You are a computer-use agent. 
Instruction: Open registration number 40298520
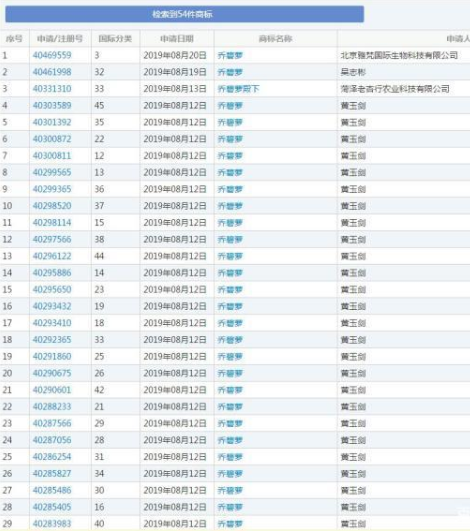tap(52, 206)
